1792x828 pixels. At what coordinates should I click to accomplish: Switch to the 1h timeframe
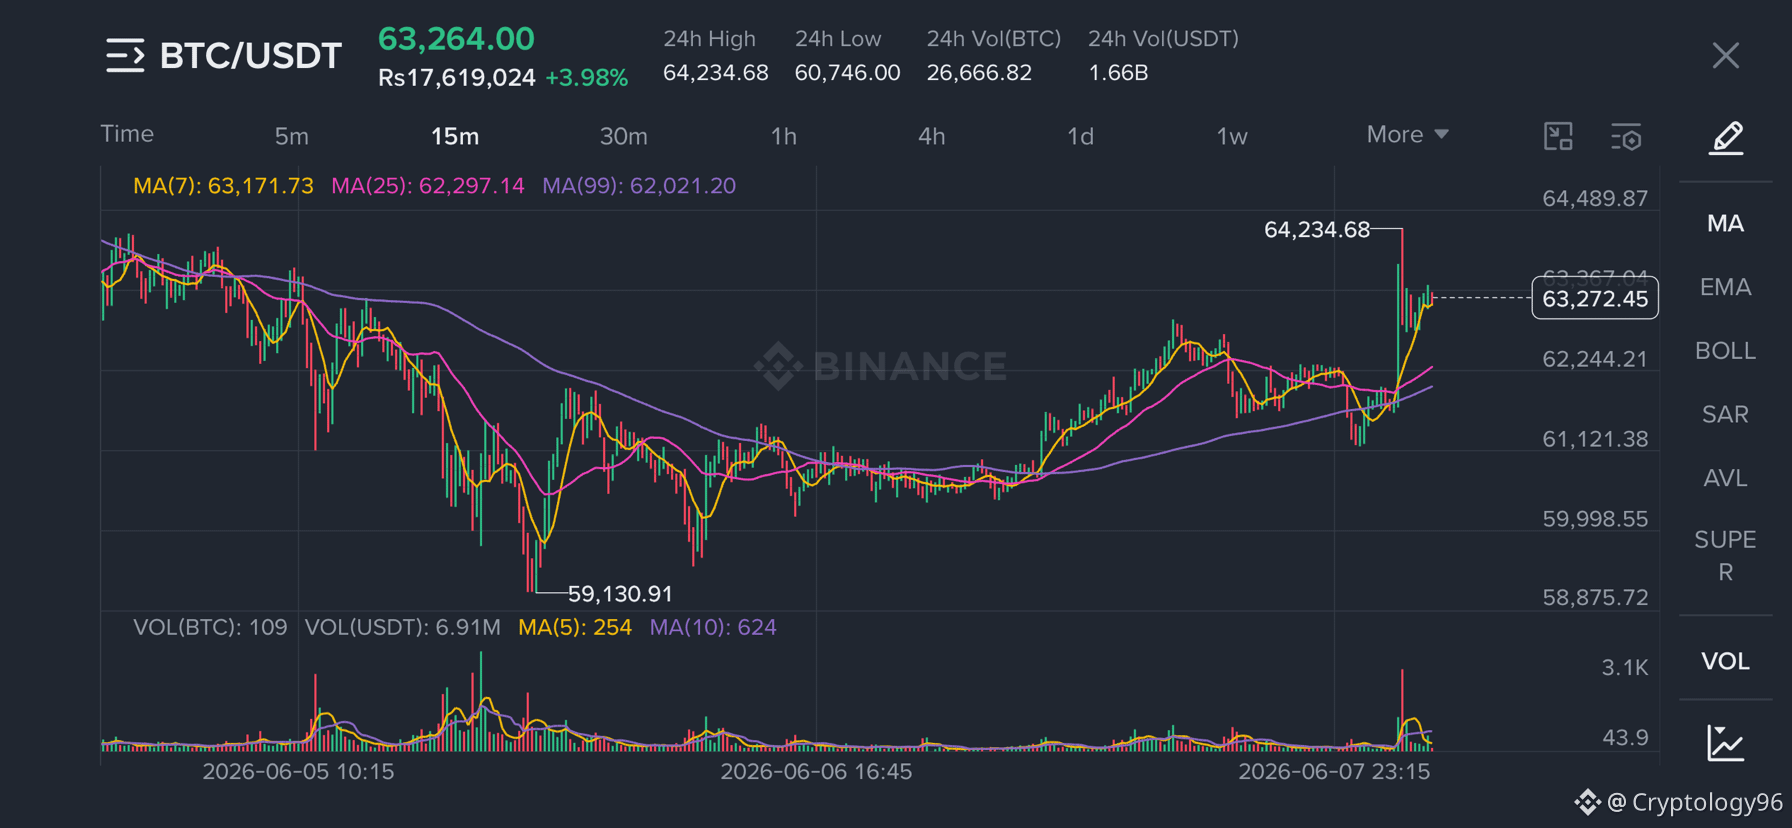(784, 136)
